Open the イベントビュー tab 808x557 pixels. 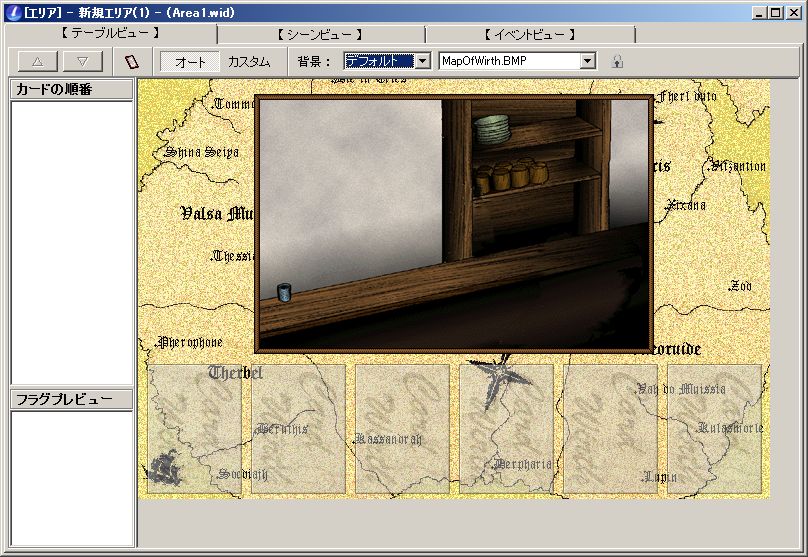coord(530,35)
